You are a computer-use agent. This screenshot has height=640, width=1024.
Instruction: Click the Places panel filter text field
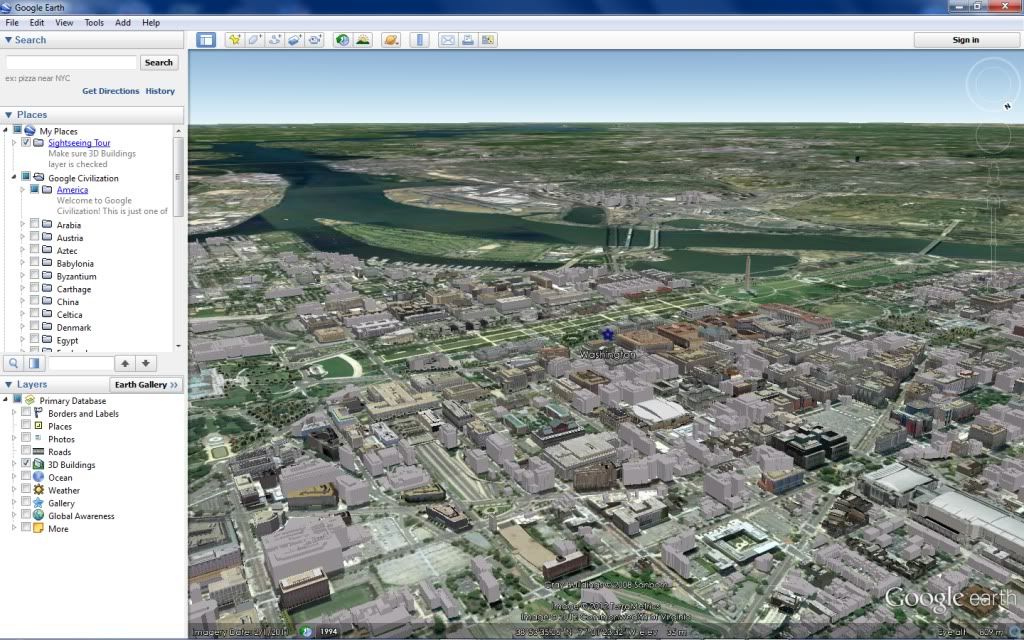click(x=81, y=363)
